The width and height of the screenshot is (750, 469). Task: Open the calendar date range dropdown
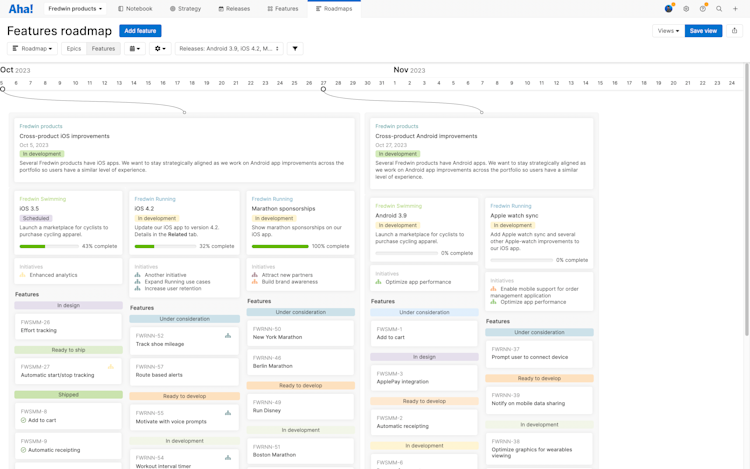click(x=135, y=48)
